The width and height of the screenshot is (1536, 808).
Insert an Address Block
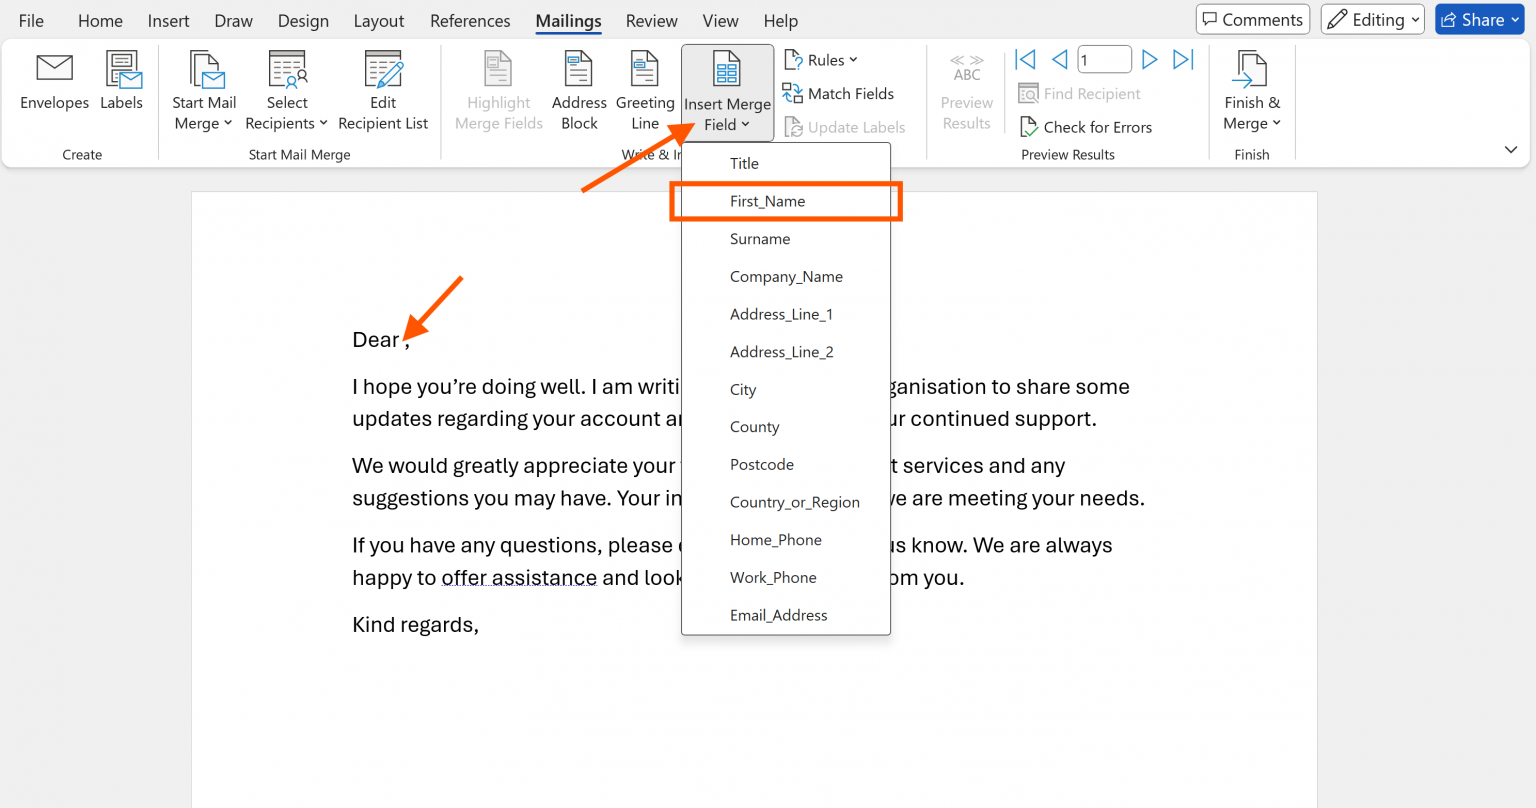tap(579, 91)
